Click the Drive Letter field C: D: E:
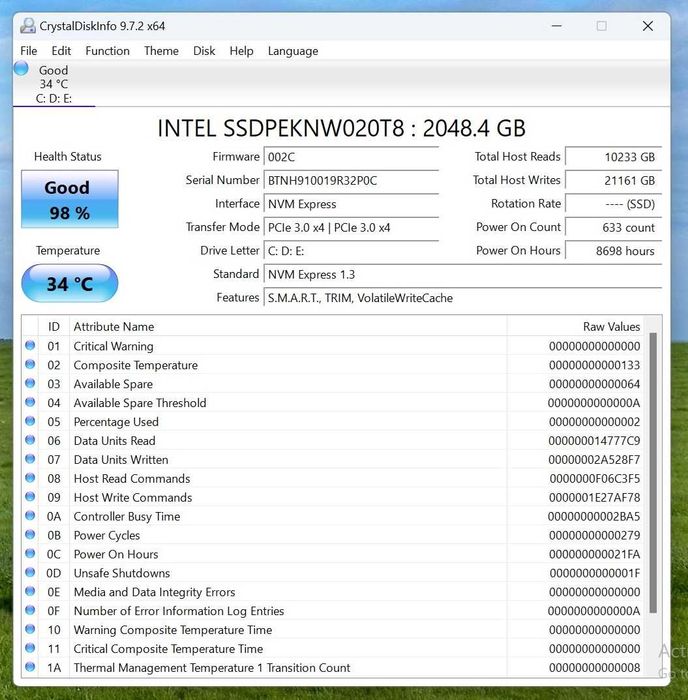The width and height of the screenshot is (688, 700). tap(351, 251)
